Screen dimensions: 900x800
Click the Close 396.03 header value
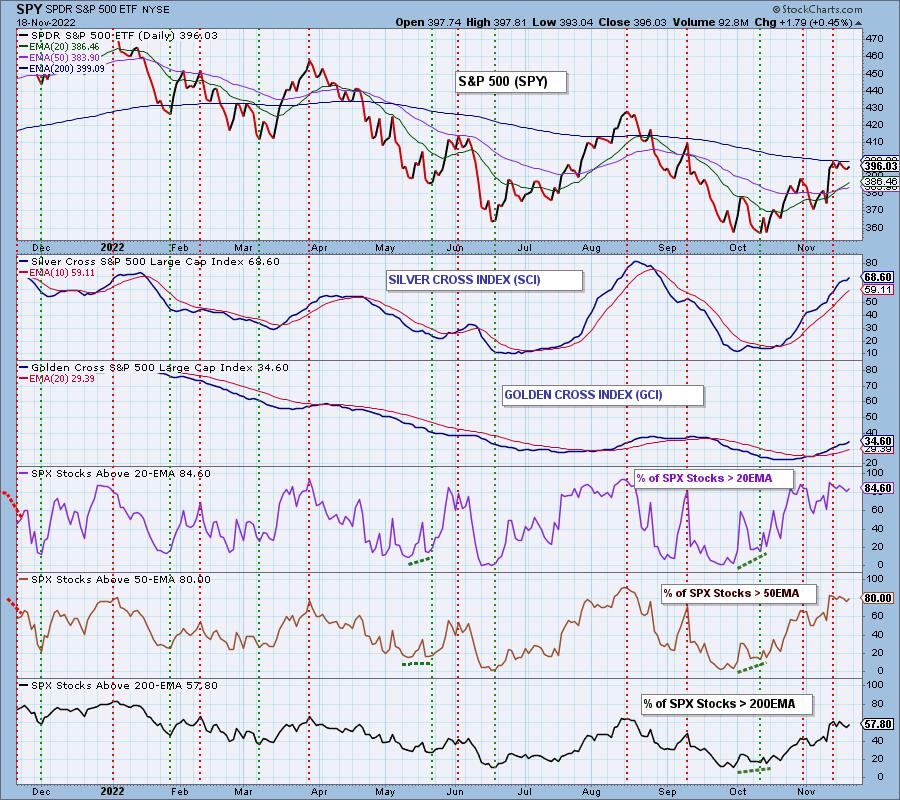pos(633,22)
